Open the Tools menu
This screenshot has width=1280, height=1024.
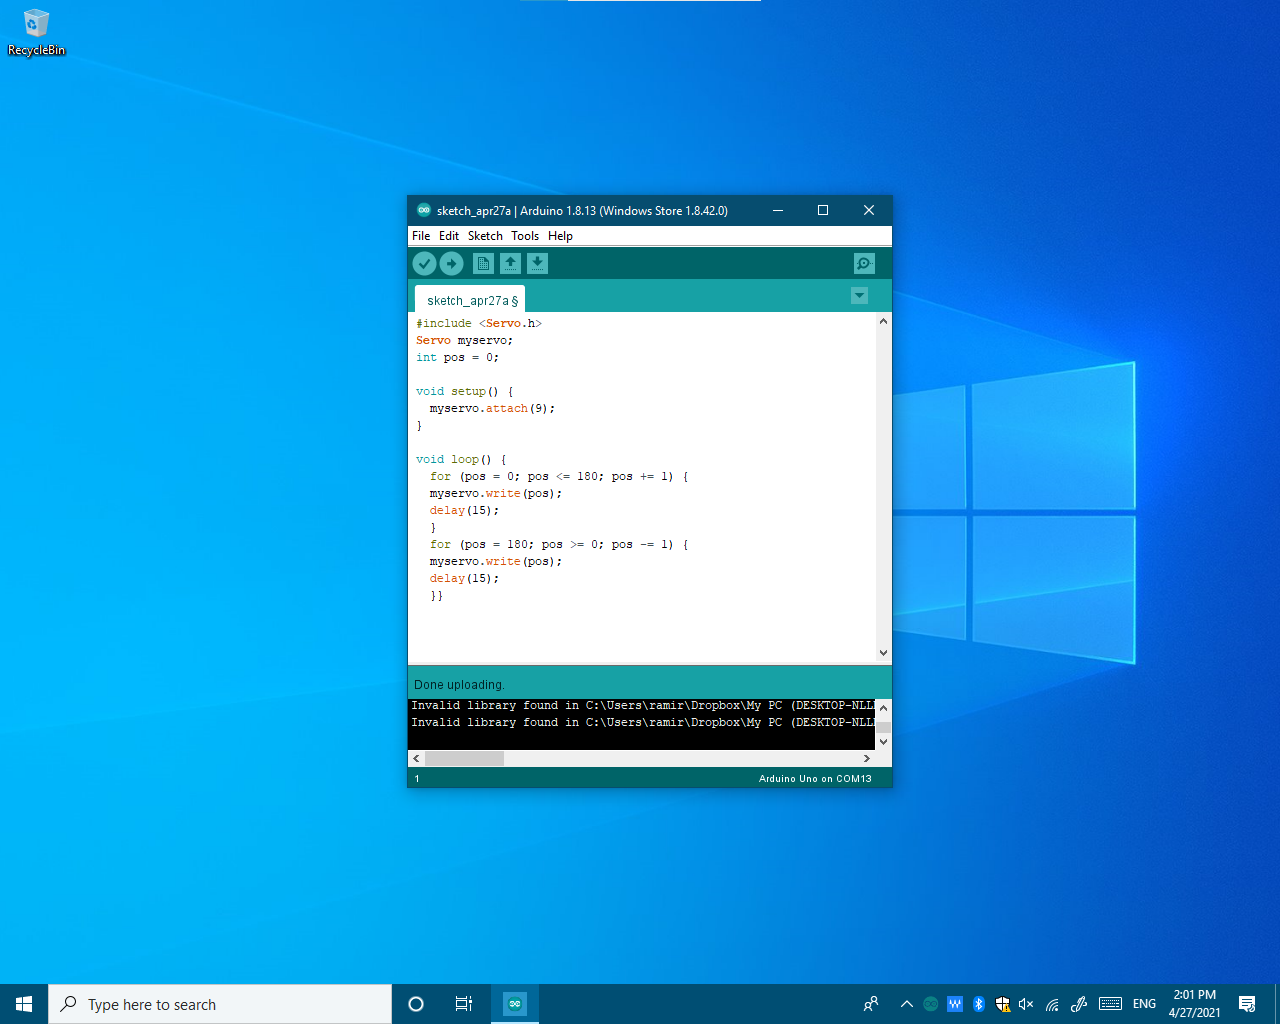tap(525, 236)
